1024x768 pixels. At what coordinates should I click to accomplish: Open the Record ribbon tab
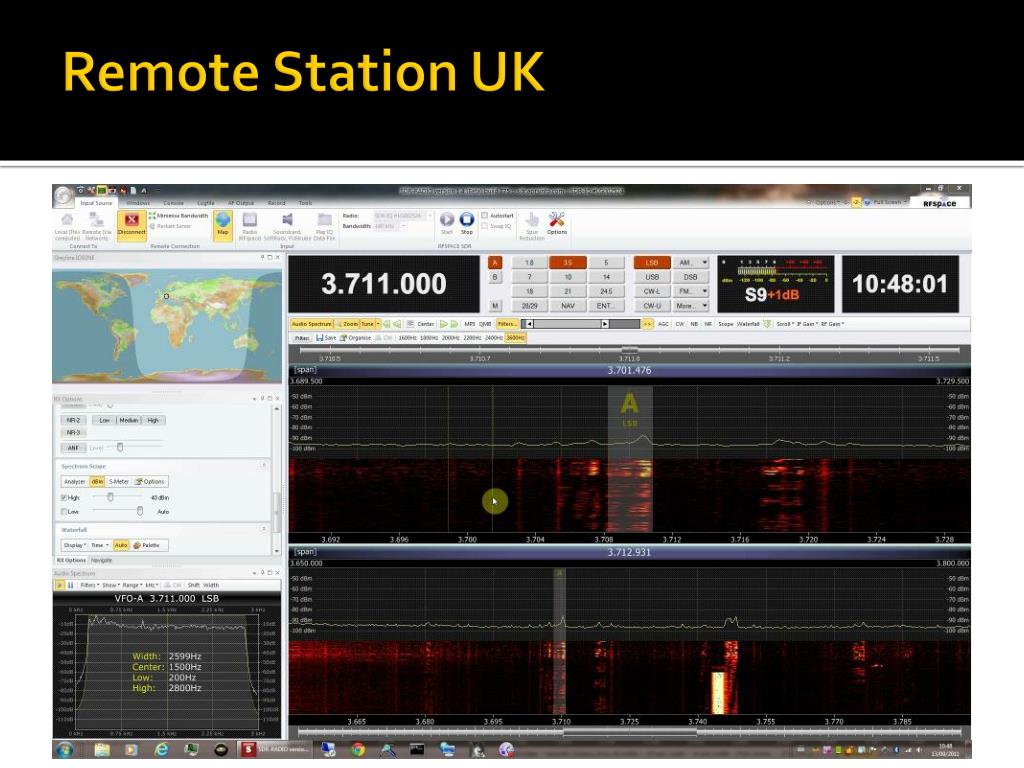276,203
